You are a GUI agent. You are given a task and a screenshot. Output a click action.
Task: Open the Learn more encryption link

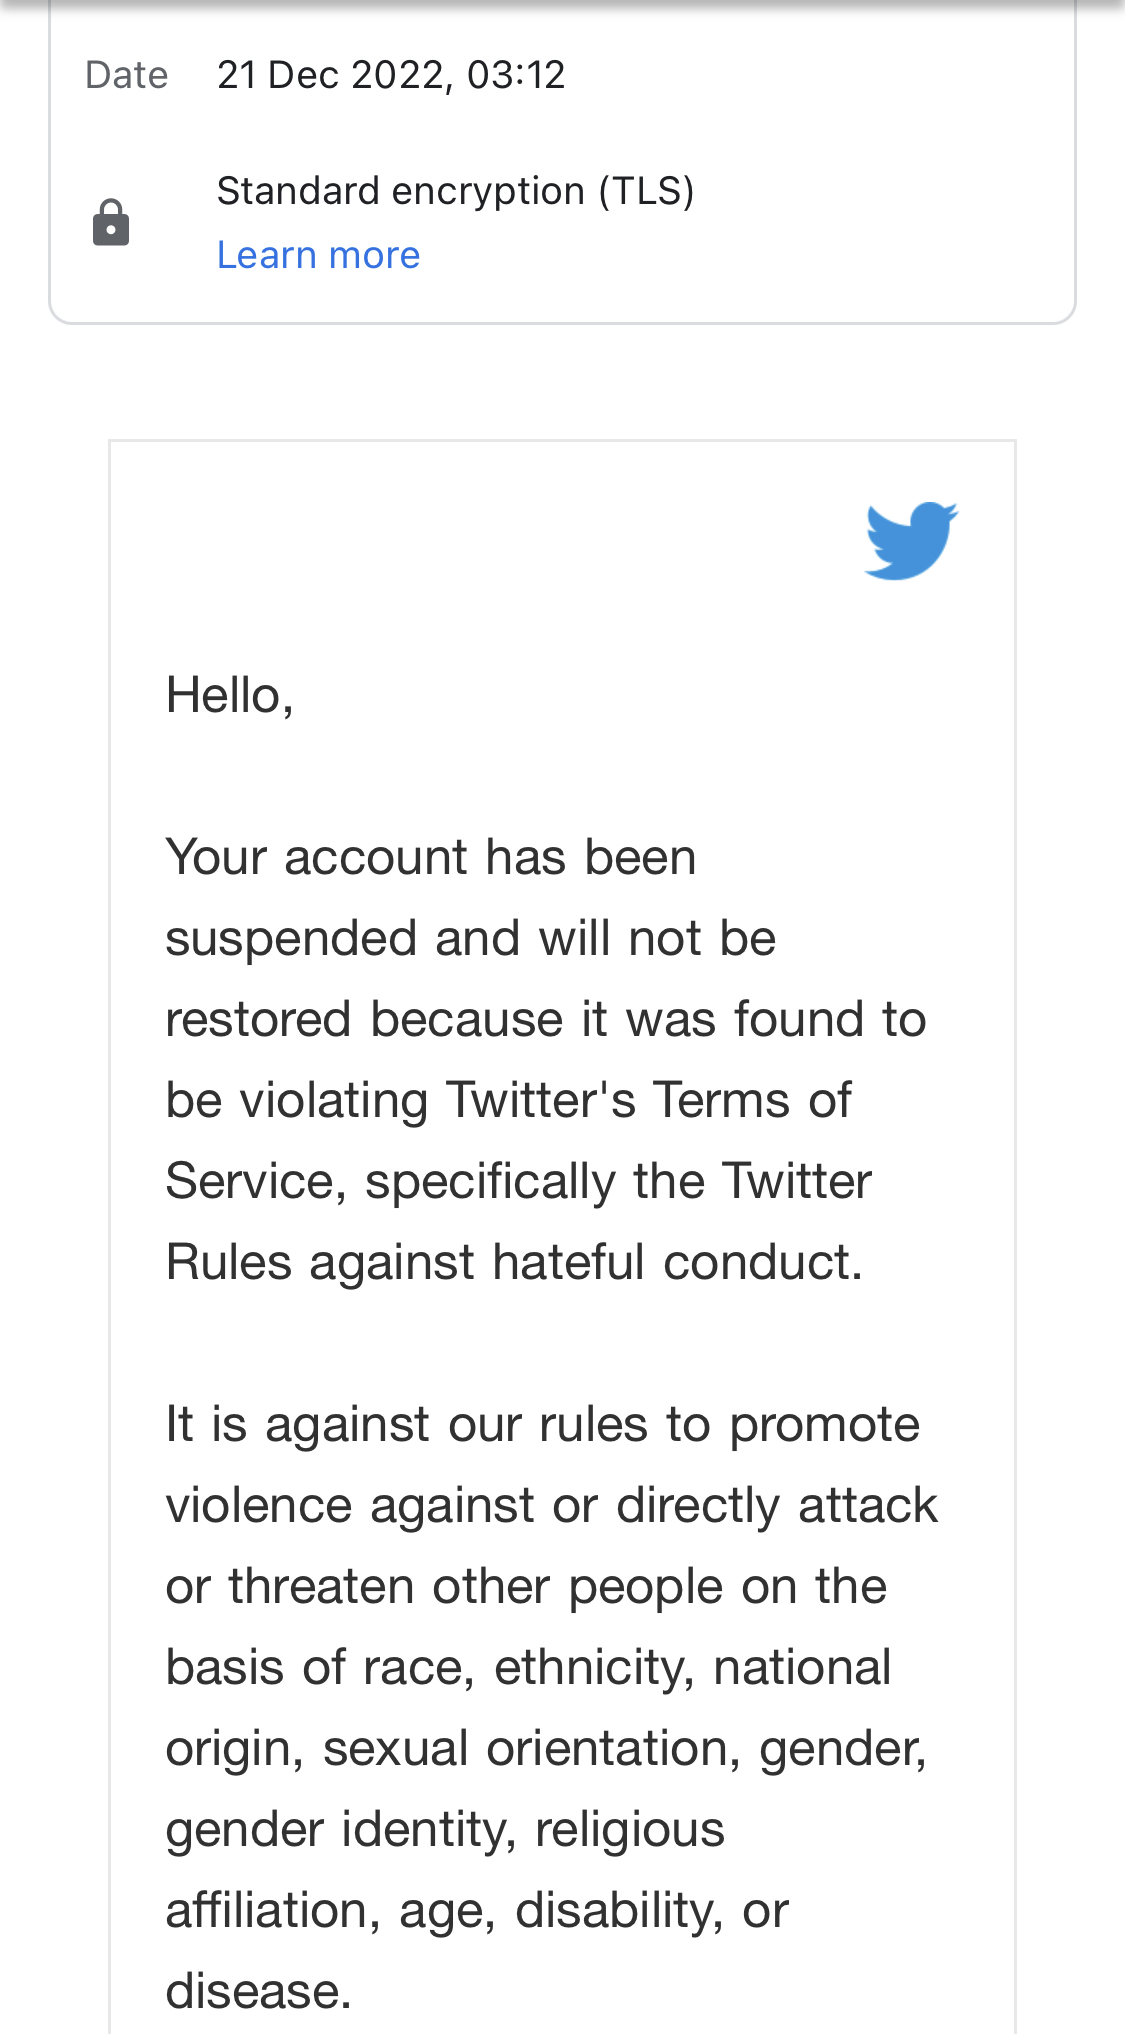click(x=318, y=255)
